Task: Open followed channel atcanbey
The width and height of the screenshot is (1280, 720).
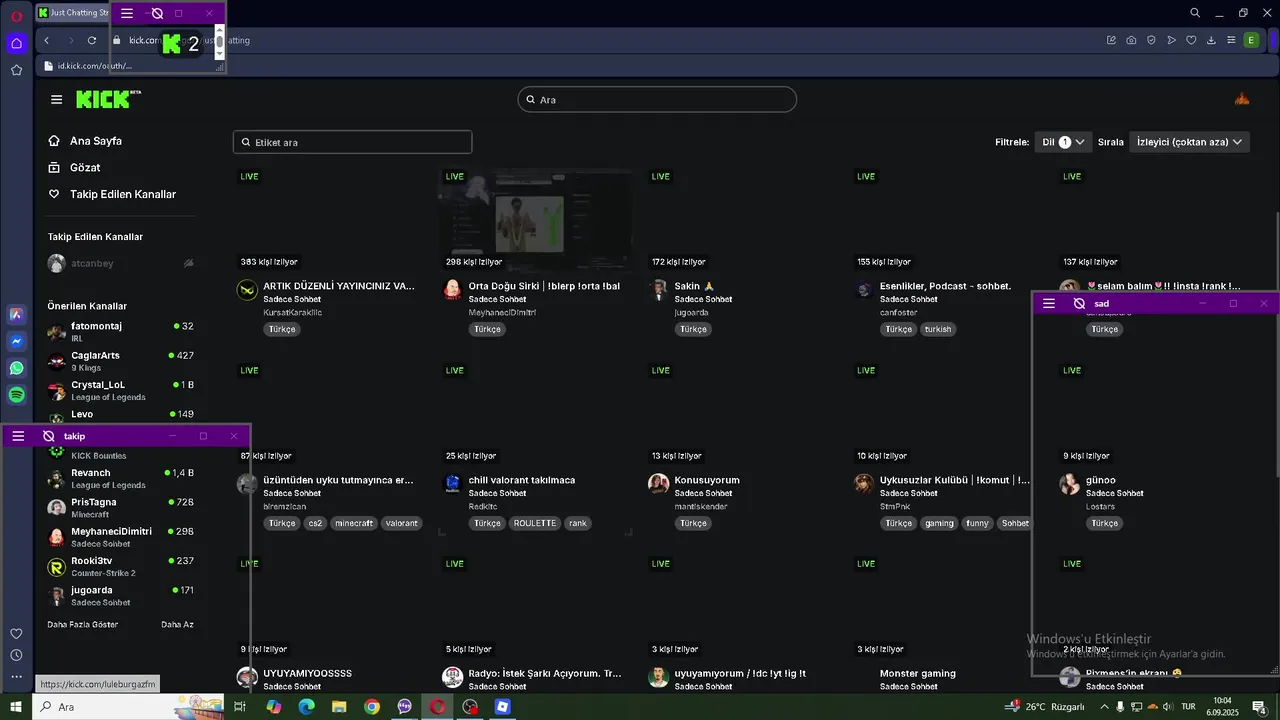Action: (120, 263)
